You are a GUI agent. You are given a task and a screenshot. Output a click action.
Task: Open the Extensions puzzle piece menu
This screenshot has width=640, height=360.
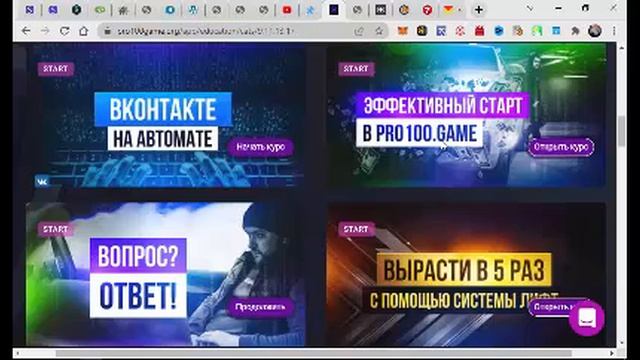coord(576,31)
